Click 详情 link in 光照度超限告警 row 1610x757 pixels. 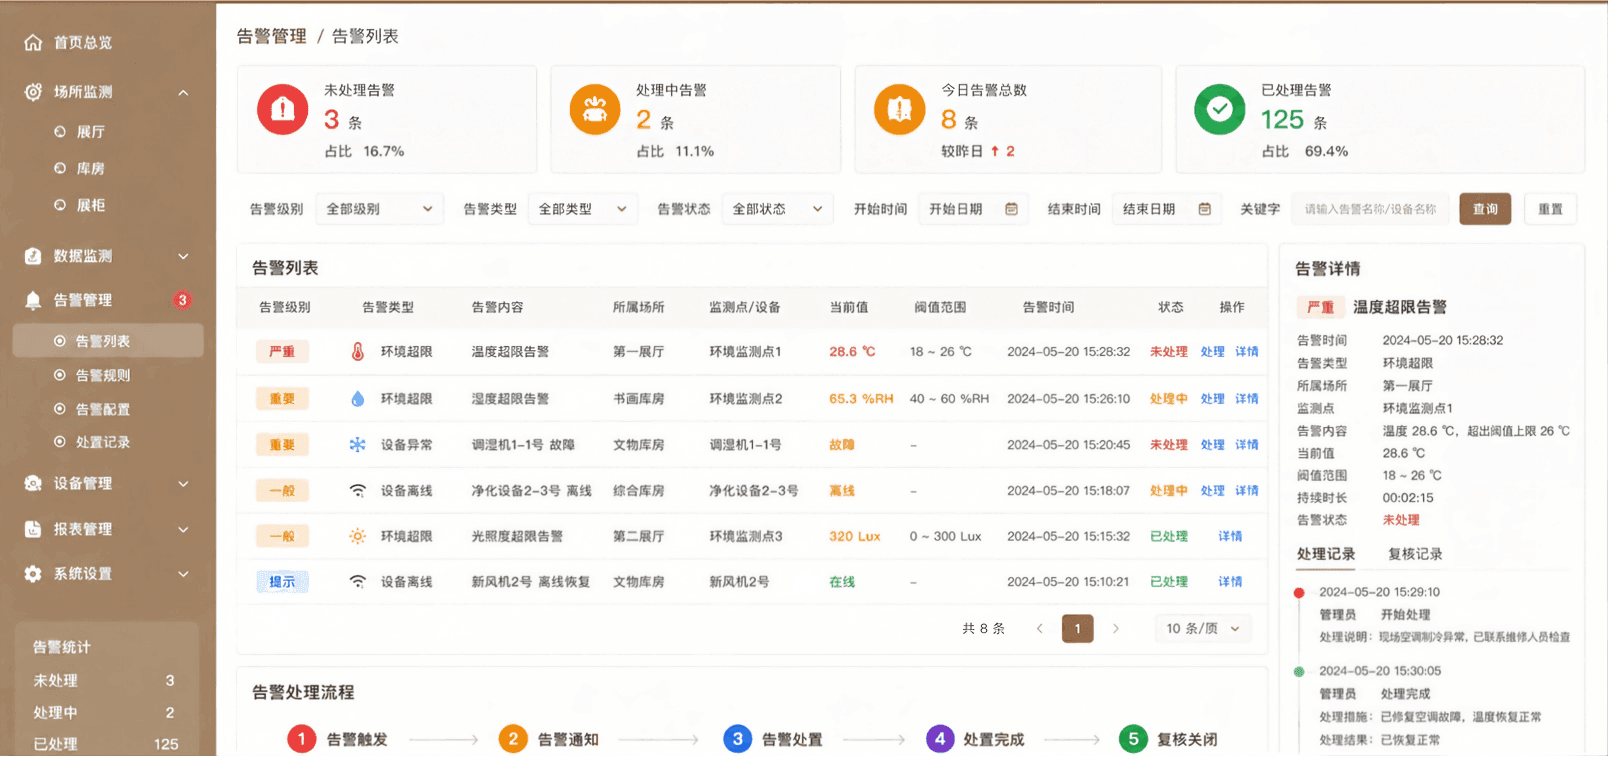(1230, 537)
